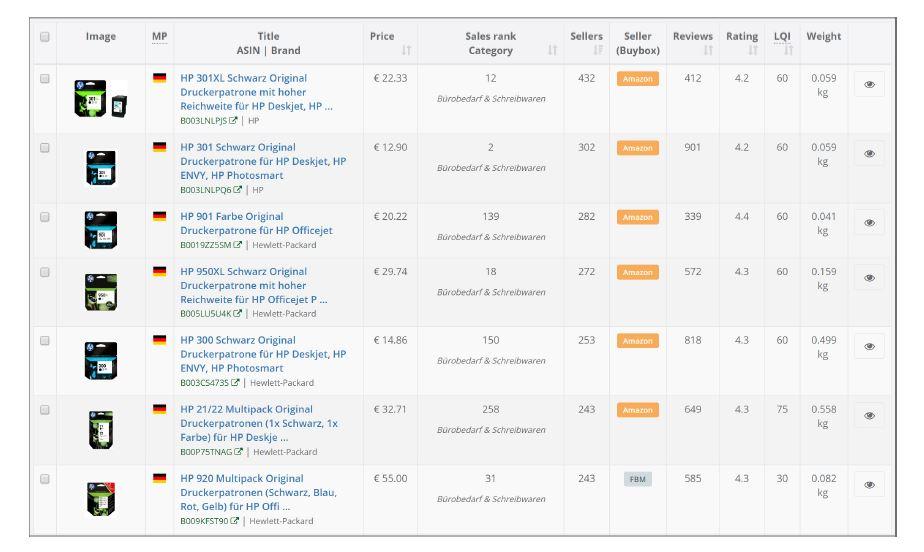This screenshot has width=924, height=552.
Task: Click Amazon buybox badge in HP 21/22 row
Action: coord(638,410)
